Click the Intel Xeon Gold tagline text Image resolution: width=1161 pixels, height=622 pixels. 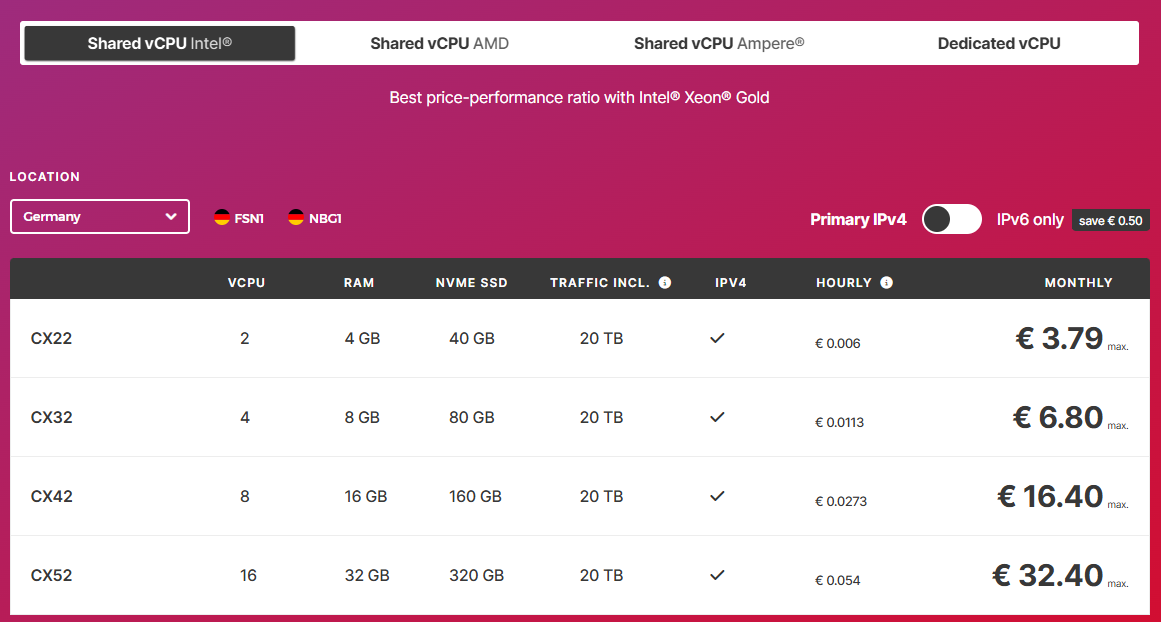[579, 97]
